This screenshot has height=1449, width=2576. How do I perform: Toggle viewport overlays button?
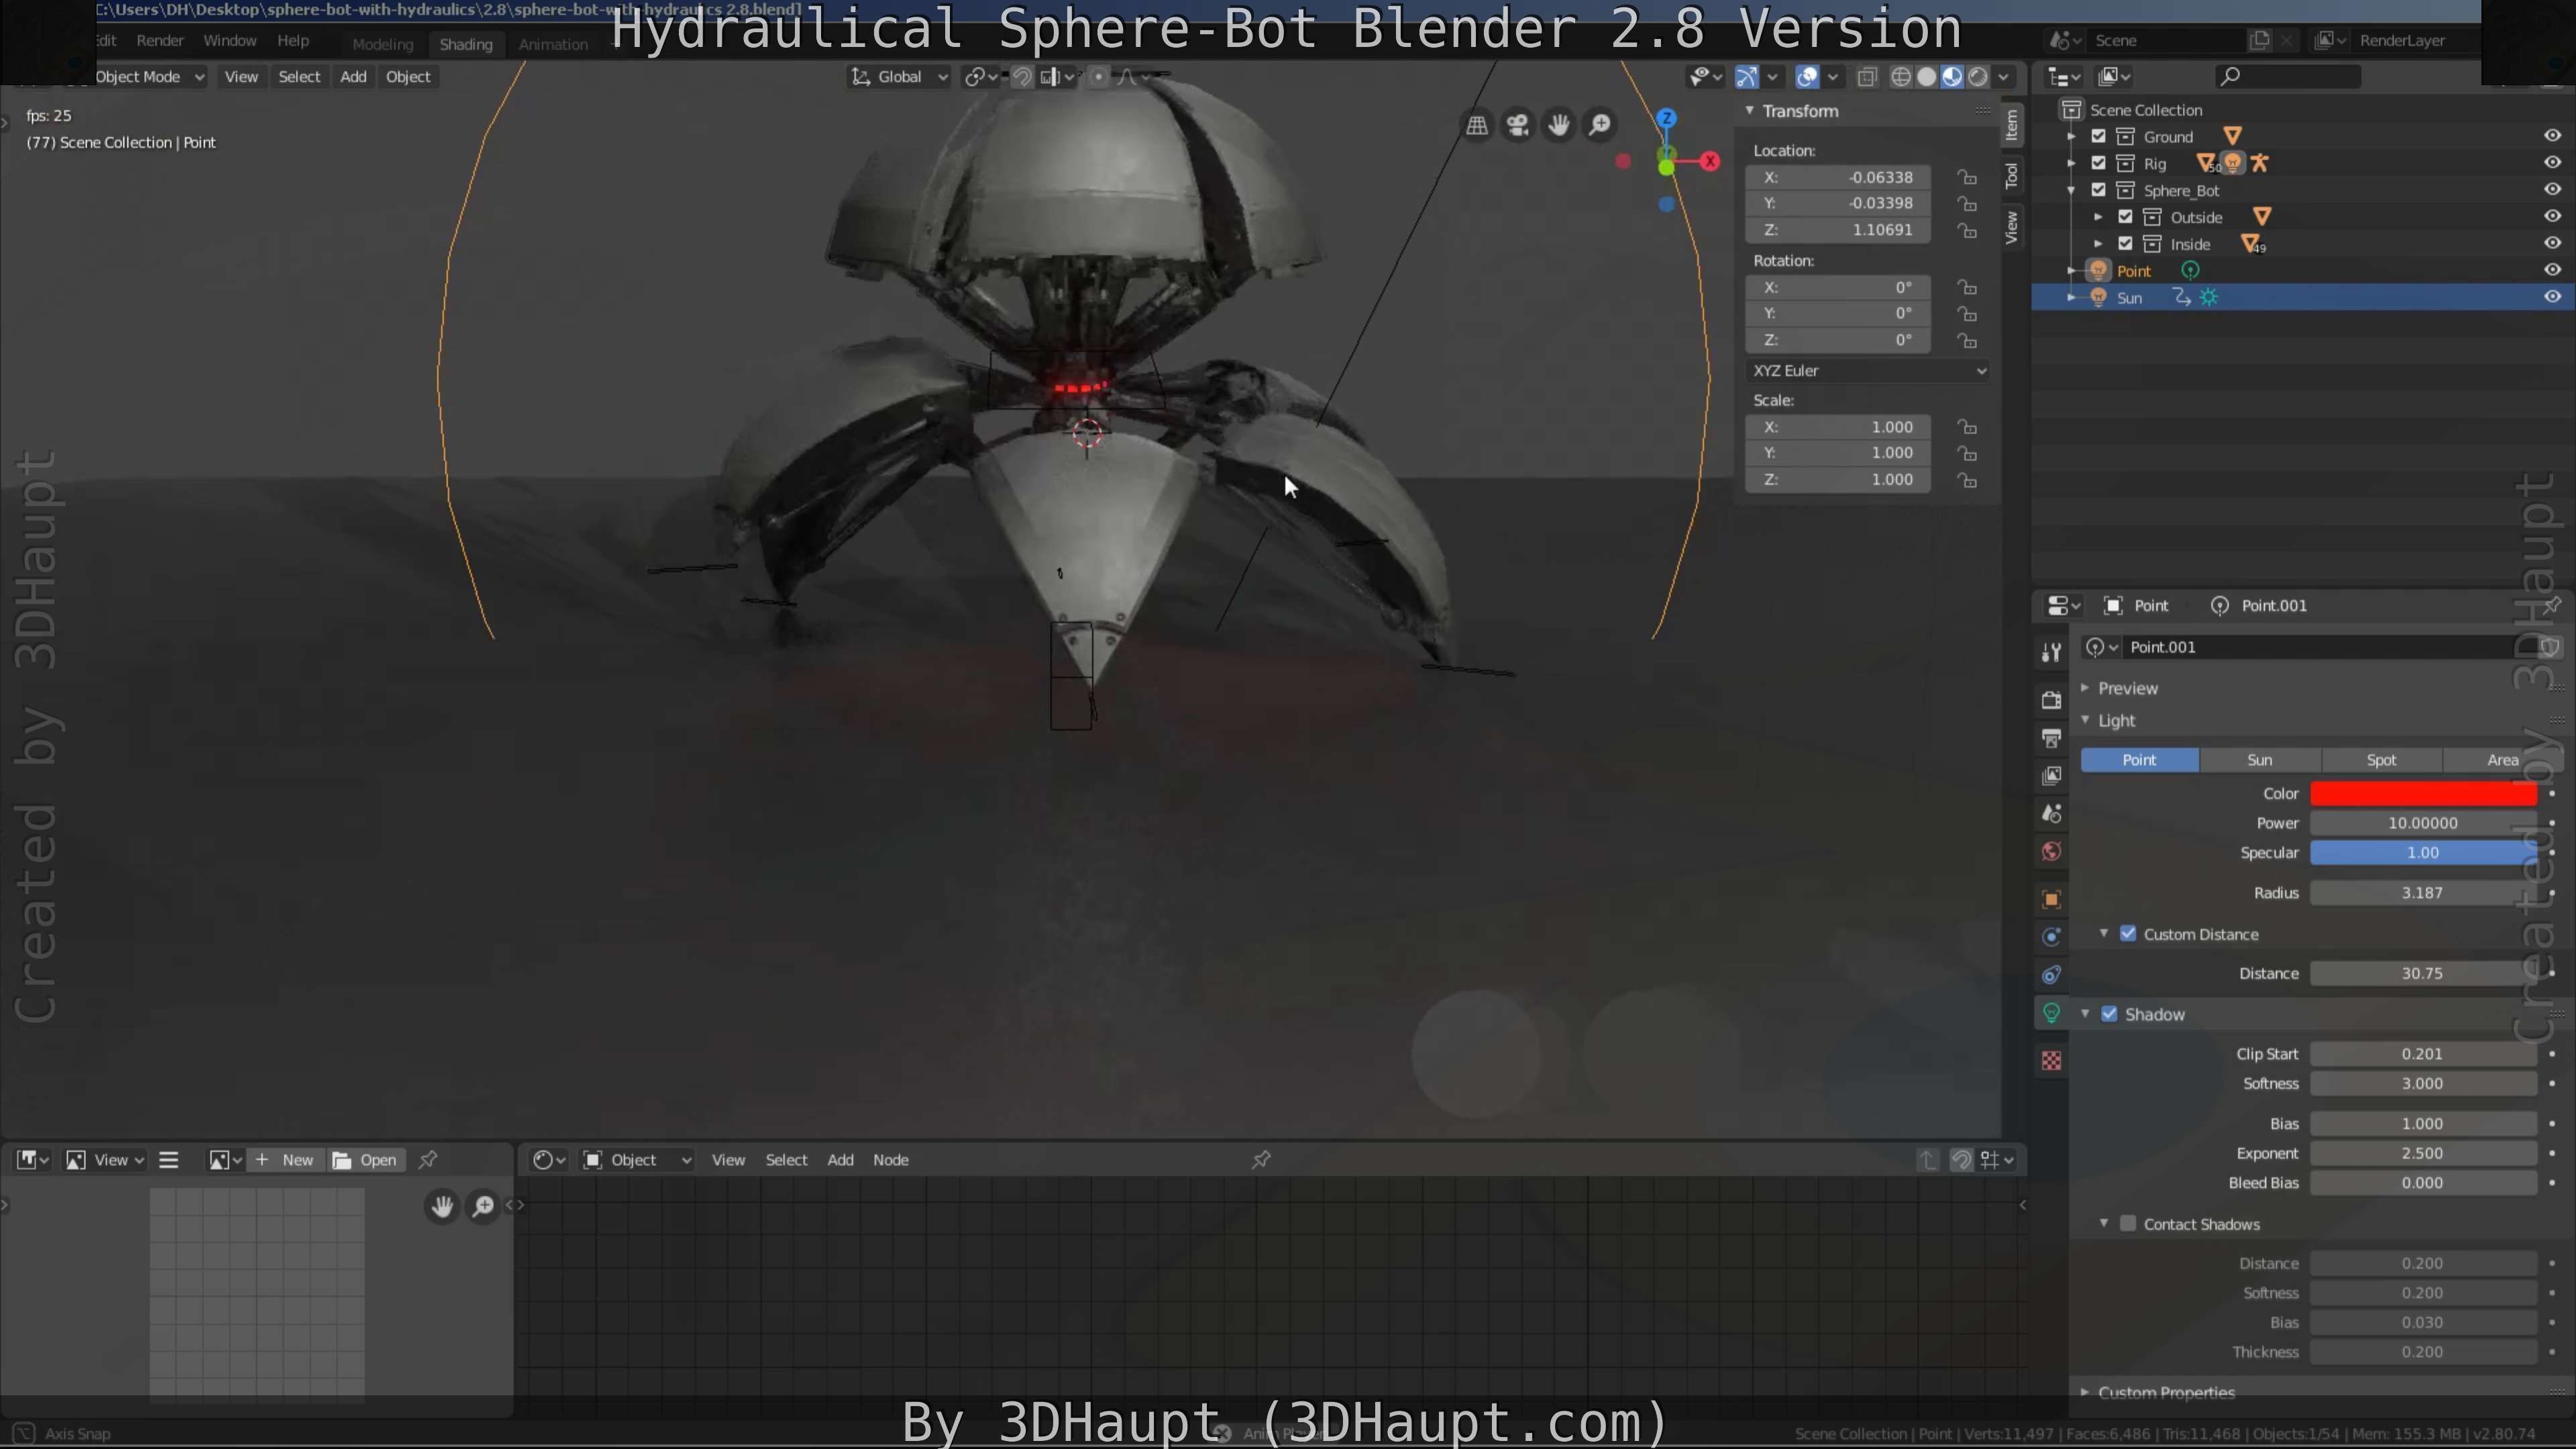click(1807, 77)
